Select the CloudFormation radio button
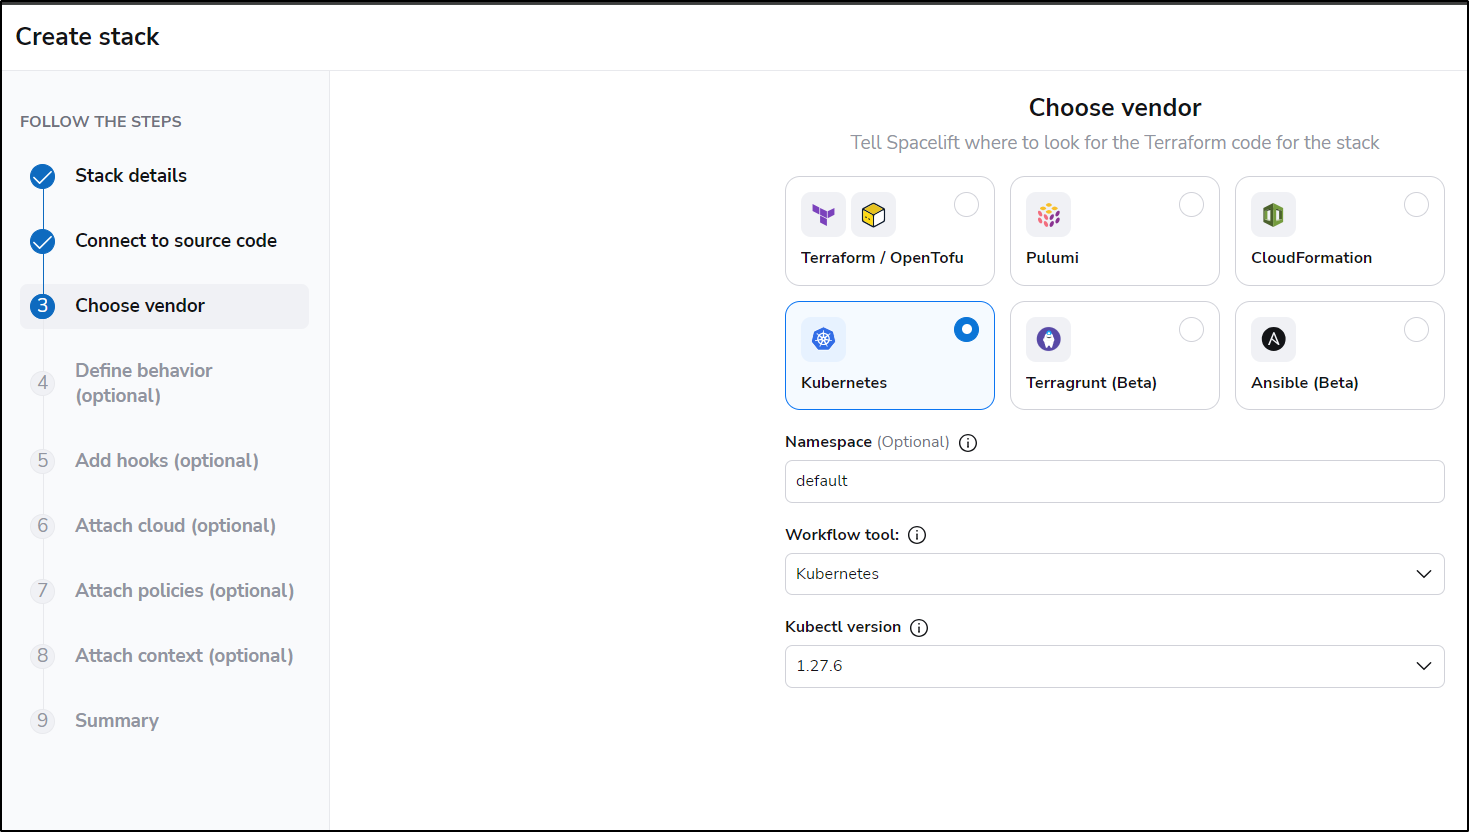This screenshot has width=1469, height=832. 1416,204
